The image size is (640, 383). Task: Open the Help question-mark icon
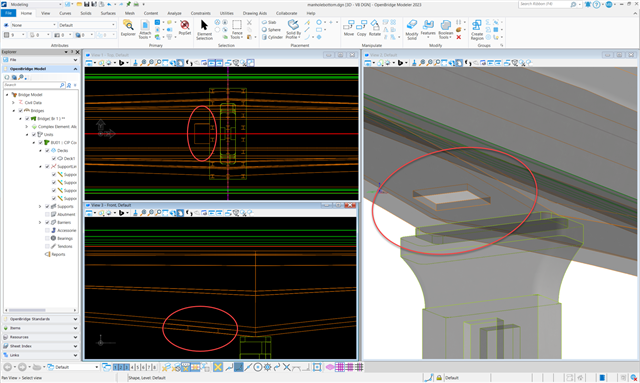[x=597, y=4]
